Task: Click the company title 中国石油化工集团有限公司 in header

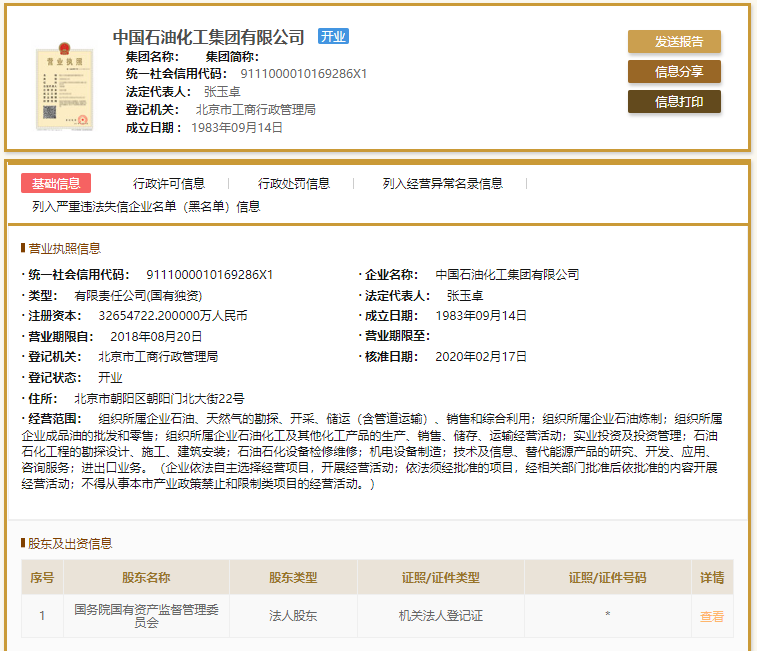Action: point(208,37)
